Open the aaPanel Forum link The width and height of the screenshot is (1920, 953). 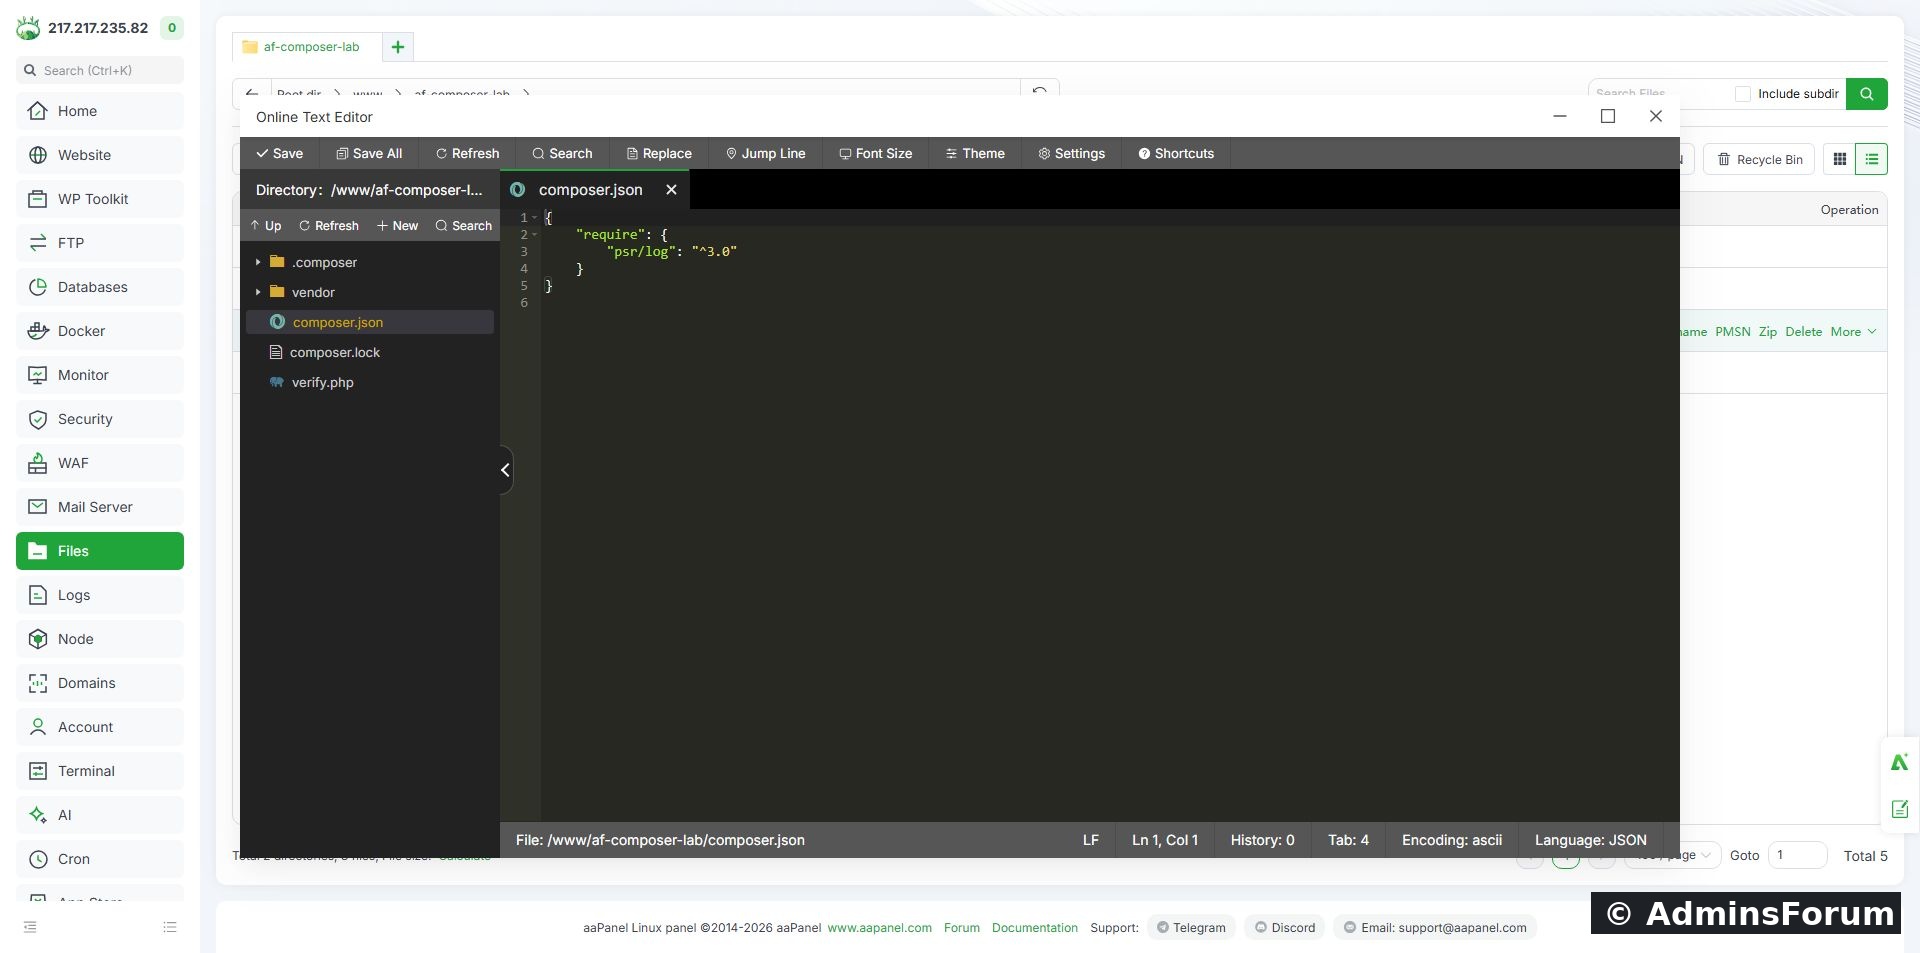(x=961, y=928)
